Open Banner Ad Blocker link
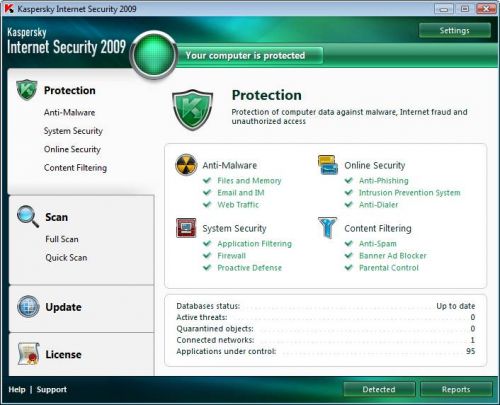This screenshot has height=405, width=500. point(393,256)
